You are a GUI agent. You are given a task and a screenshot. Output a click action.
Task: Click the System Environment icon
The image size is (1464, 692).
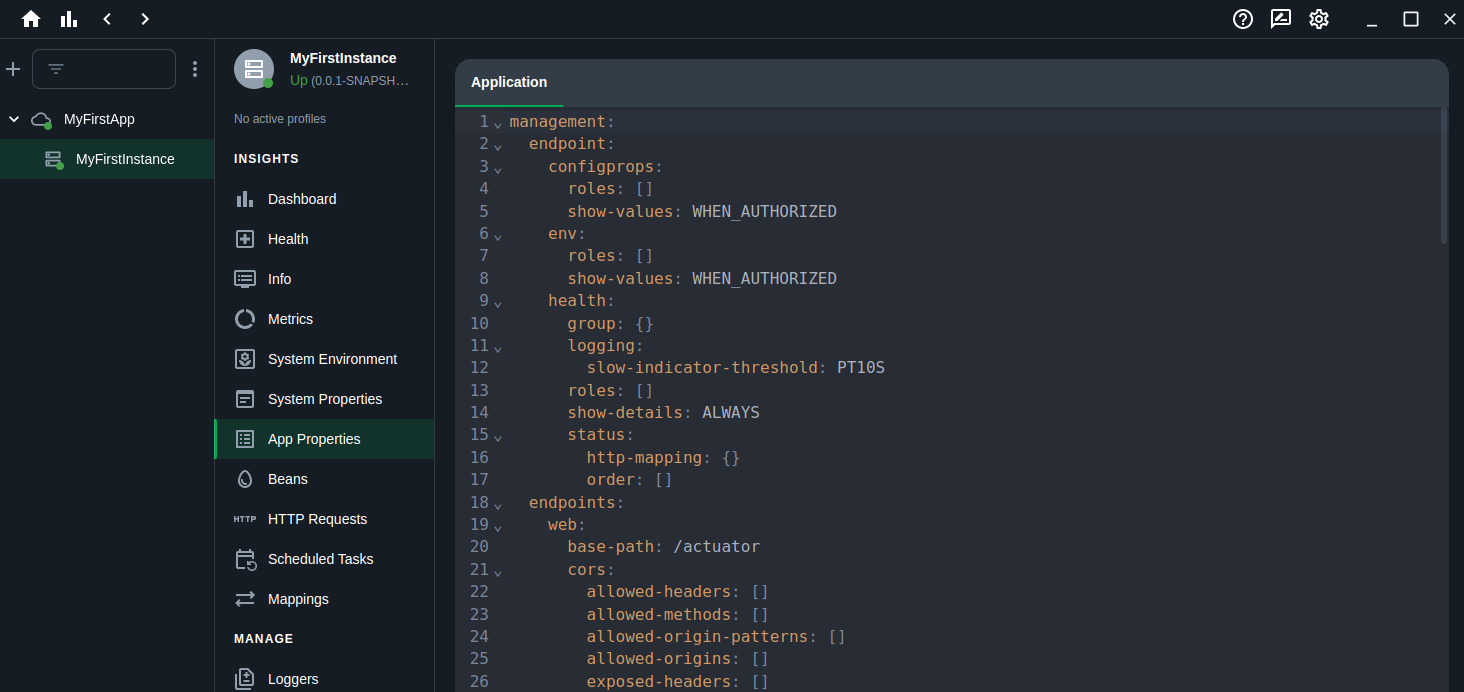[x=245, y=359]
